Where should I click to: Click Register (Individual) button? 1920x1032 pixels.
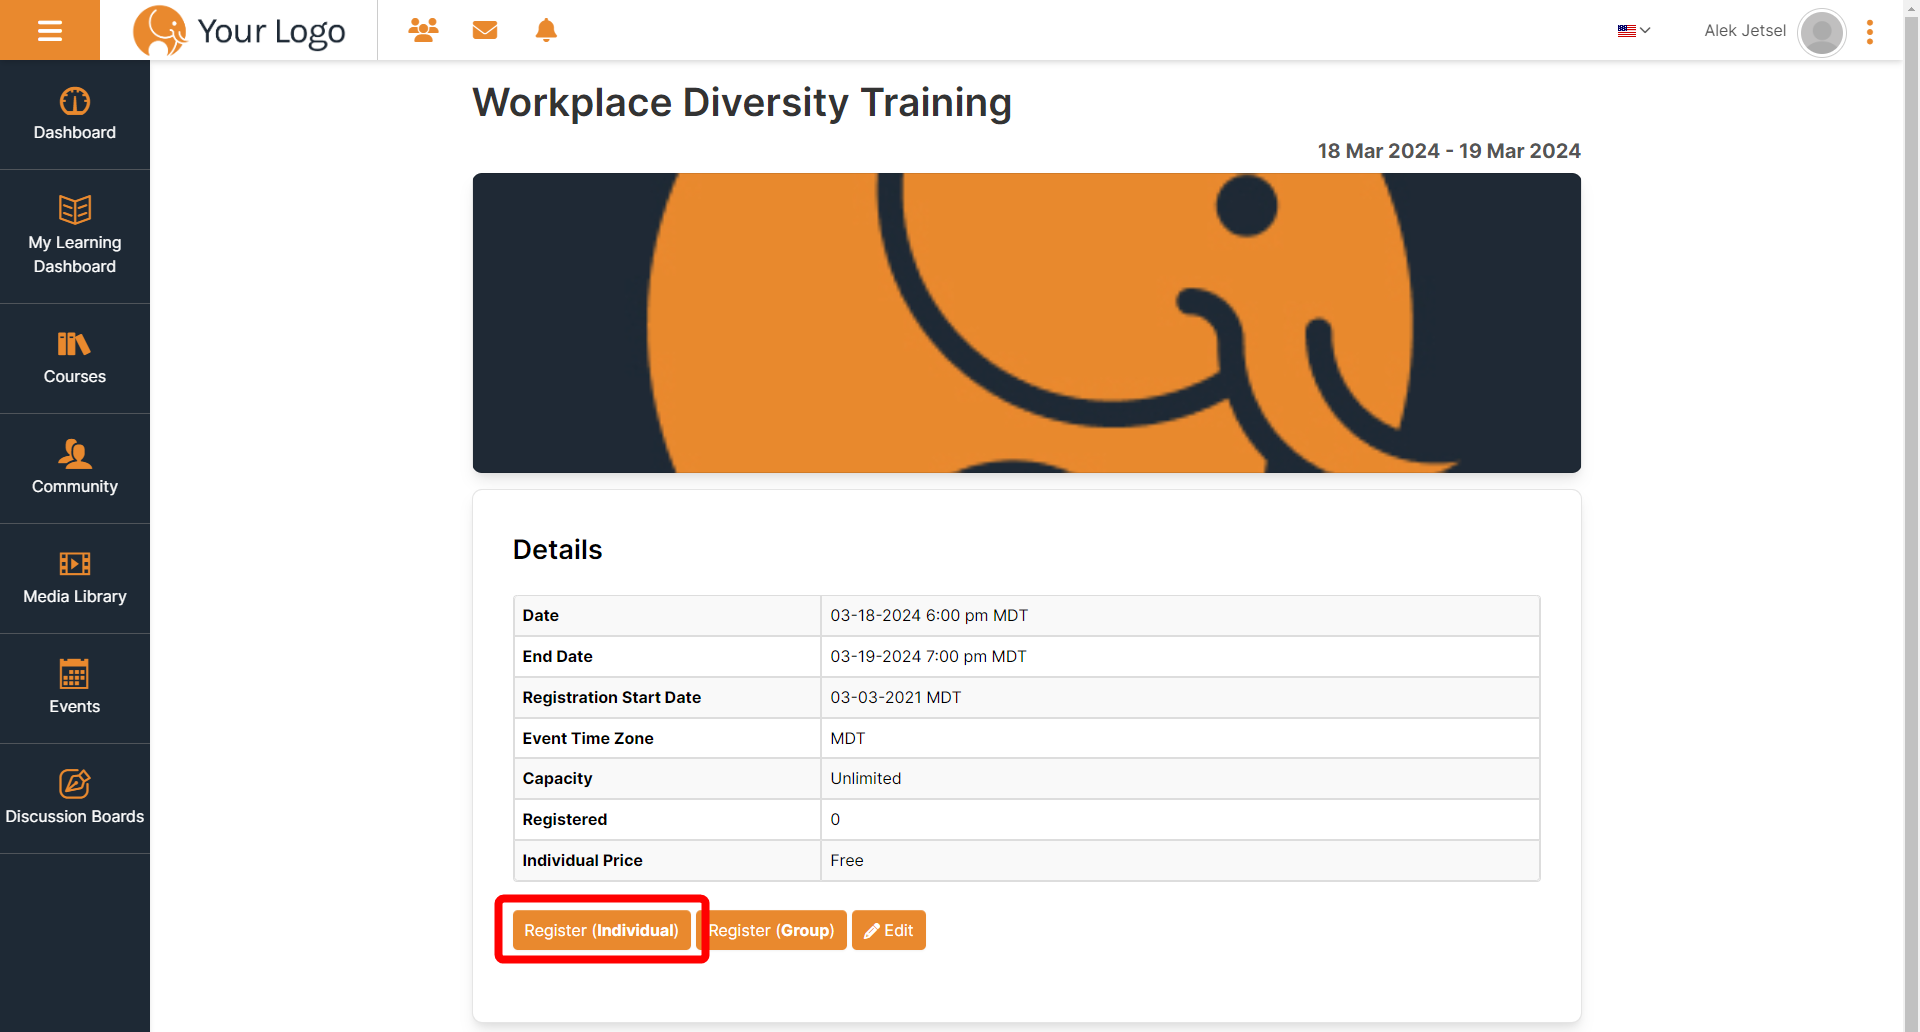point(601,930)
